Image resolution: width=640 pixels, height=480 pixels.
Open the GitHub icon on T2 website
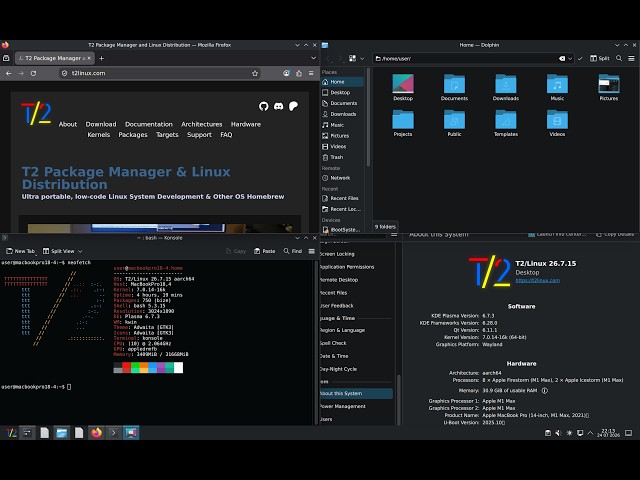(x=264, y=107)
